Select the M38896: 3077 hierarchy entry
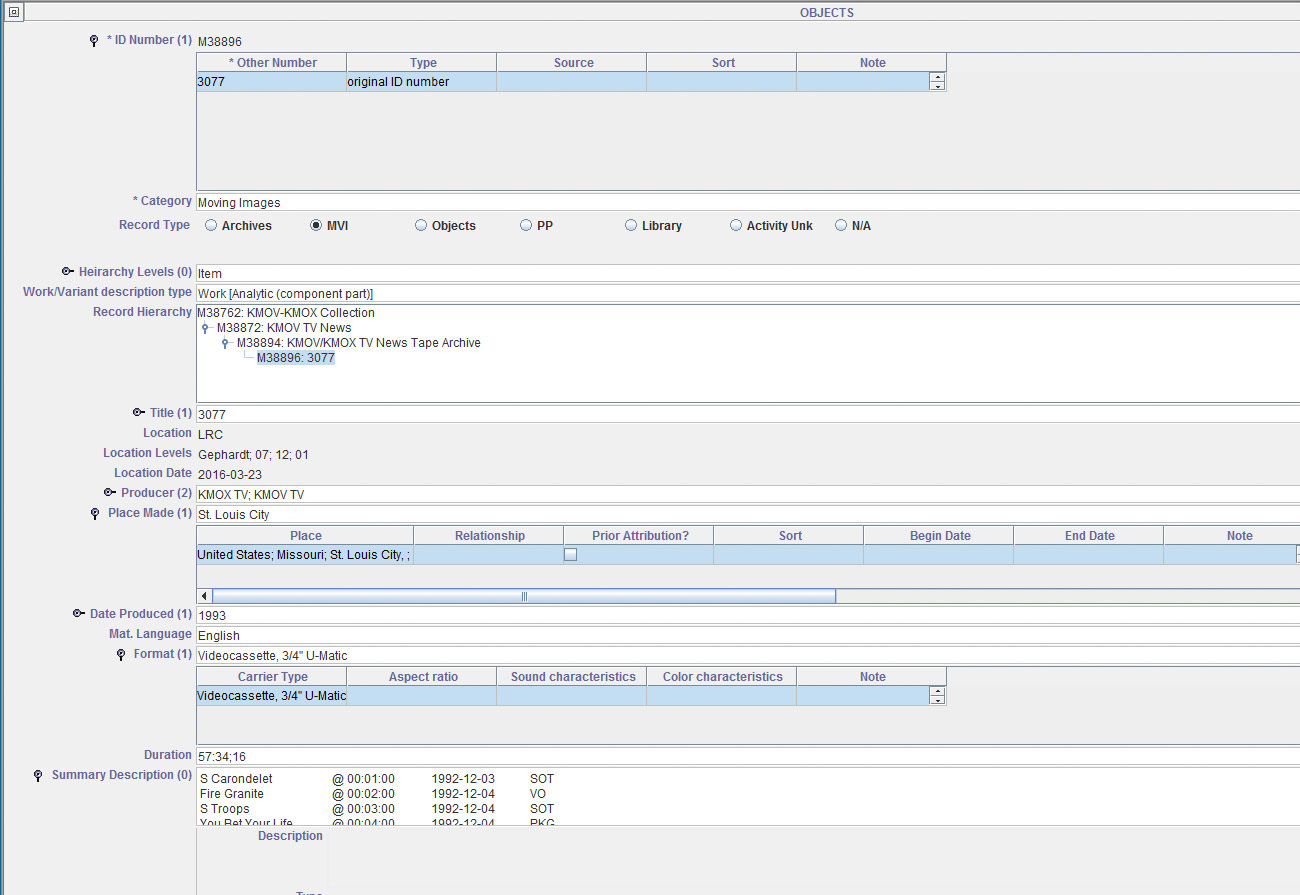 tap(295, 358)
